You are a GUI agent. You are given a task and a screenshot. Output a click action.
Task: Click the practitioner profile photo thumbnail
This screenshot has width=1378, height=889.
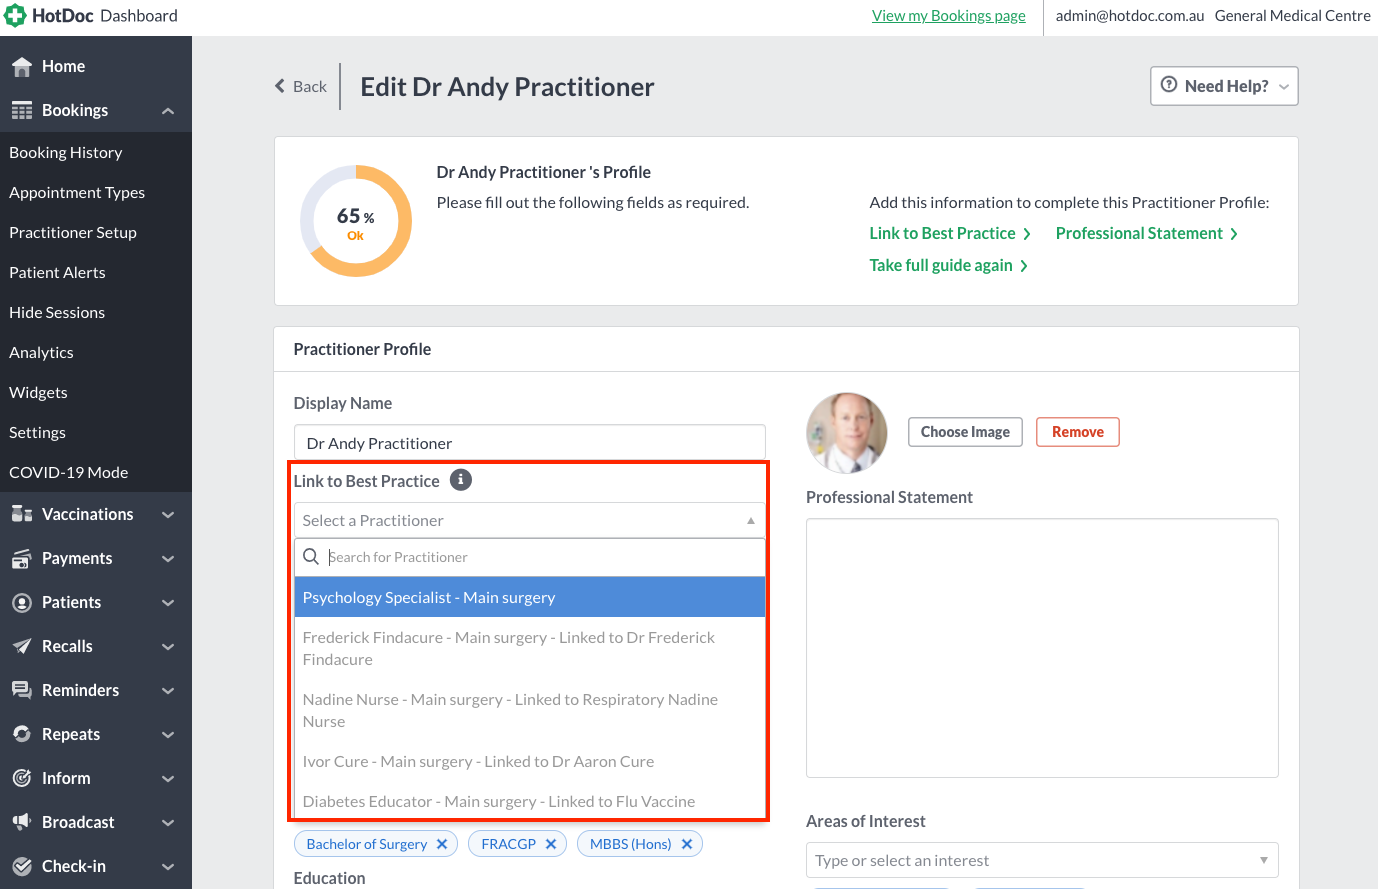pyautogui.click(x=846, y=432)
